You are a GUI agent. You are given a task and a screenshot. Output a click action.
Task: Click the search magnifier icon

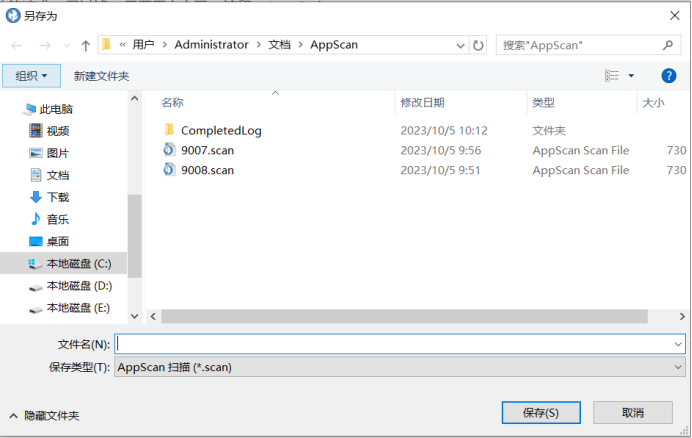click(x=668, y=45)
